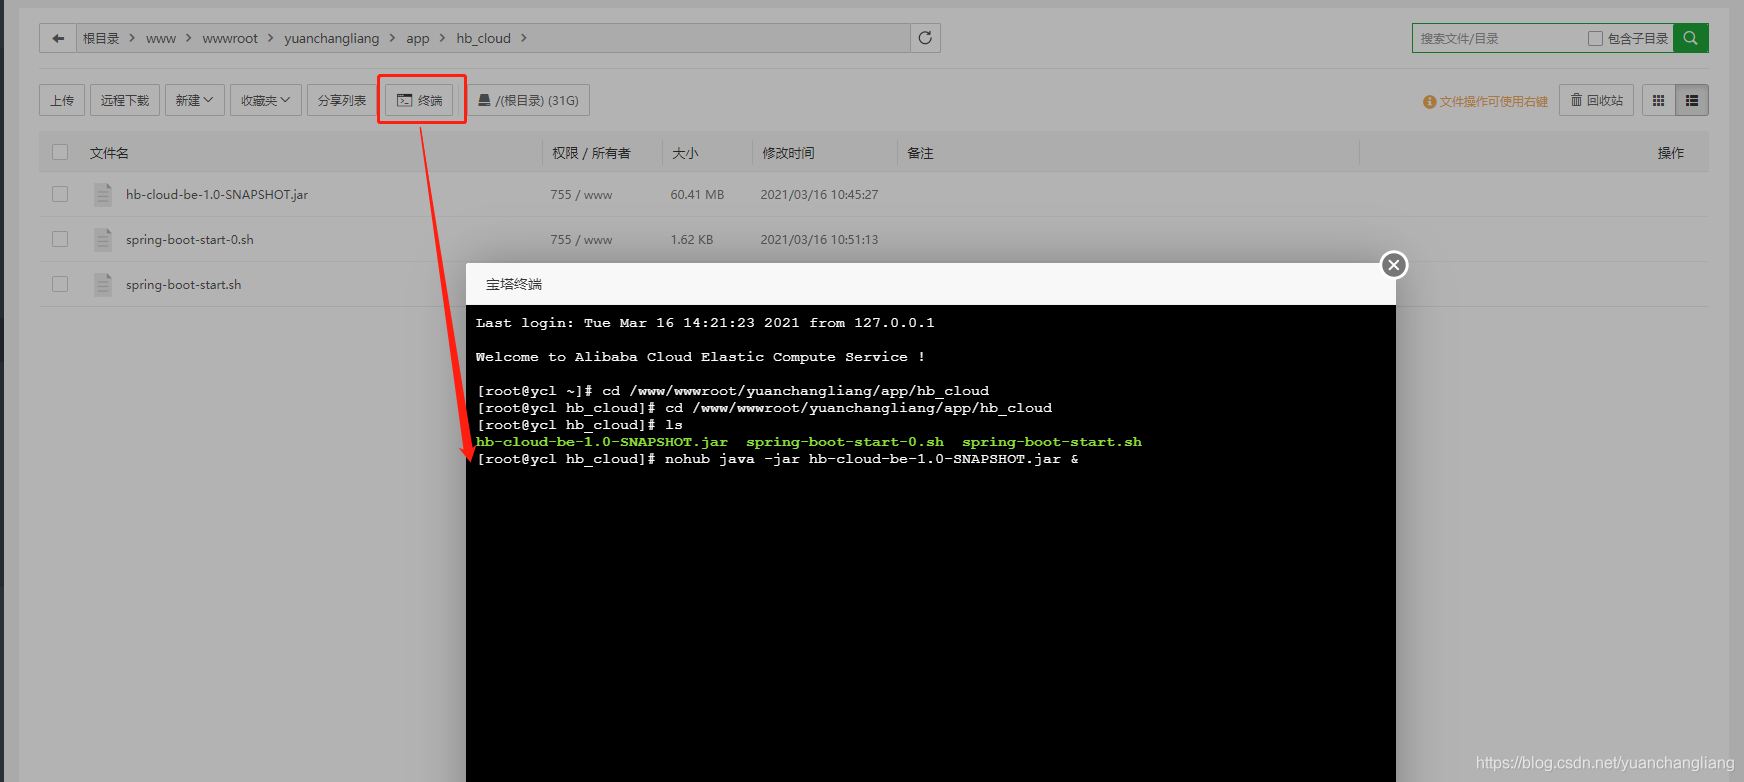Navigate to wwwroot in breadcrumb
This screenshot has height=782, width=1744.
tap(230, 38)
